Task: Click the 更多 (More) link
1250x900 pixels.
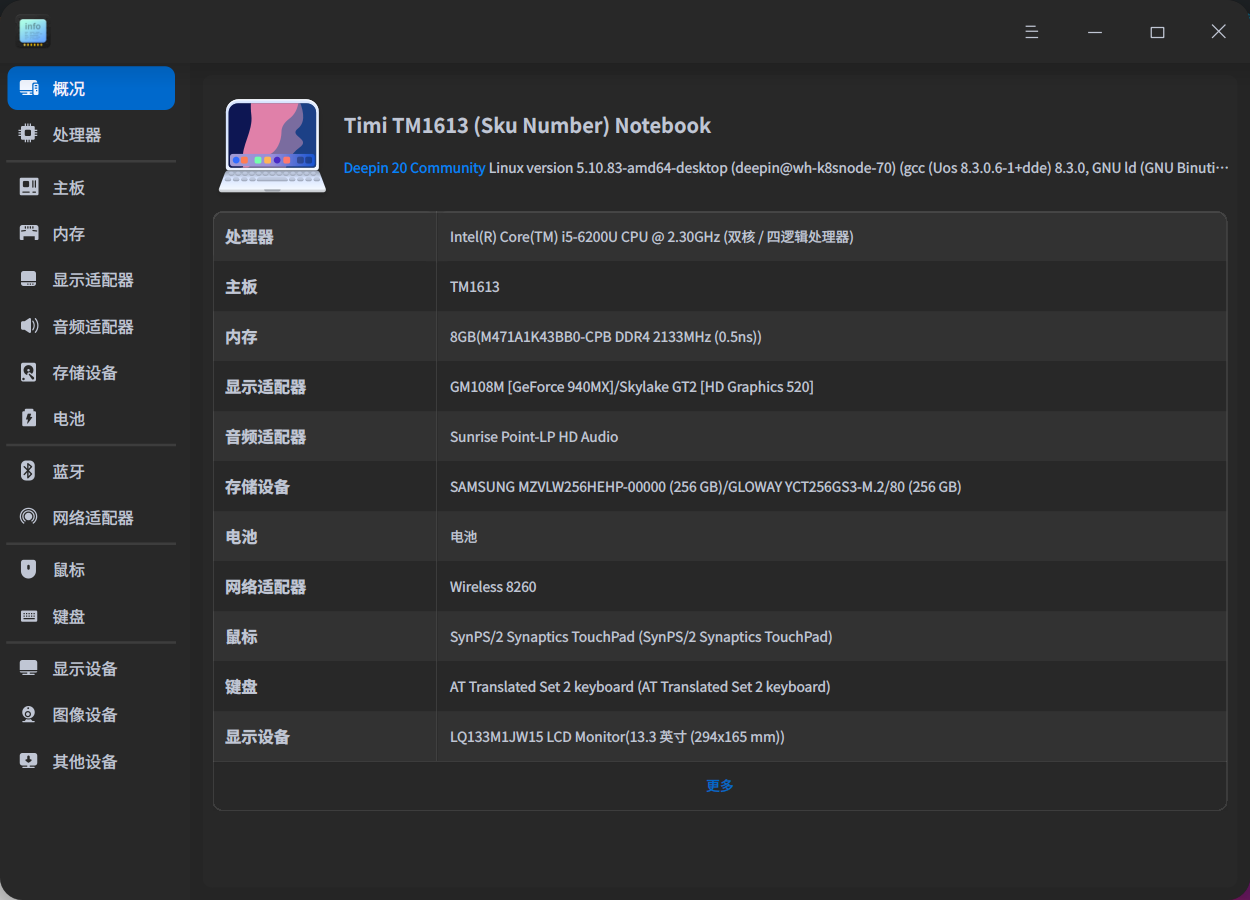Action: coord(719,785)
